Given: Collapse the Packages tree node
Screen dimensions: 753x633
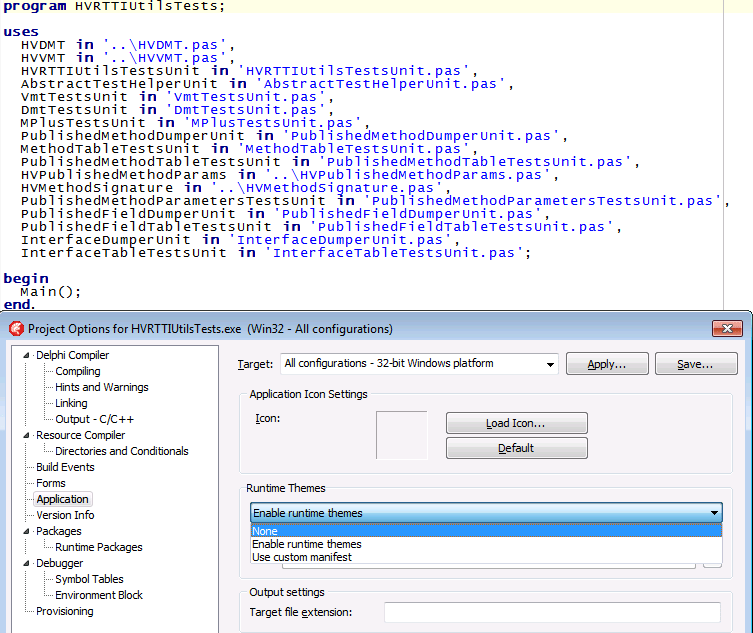Looking at the screenshot, I should tap(27, 532).
